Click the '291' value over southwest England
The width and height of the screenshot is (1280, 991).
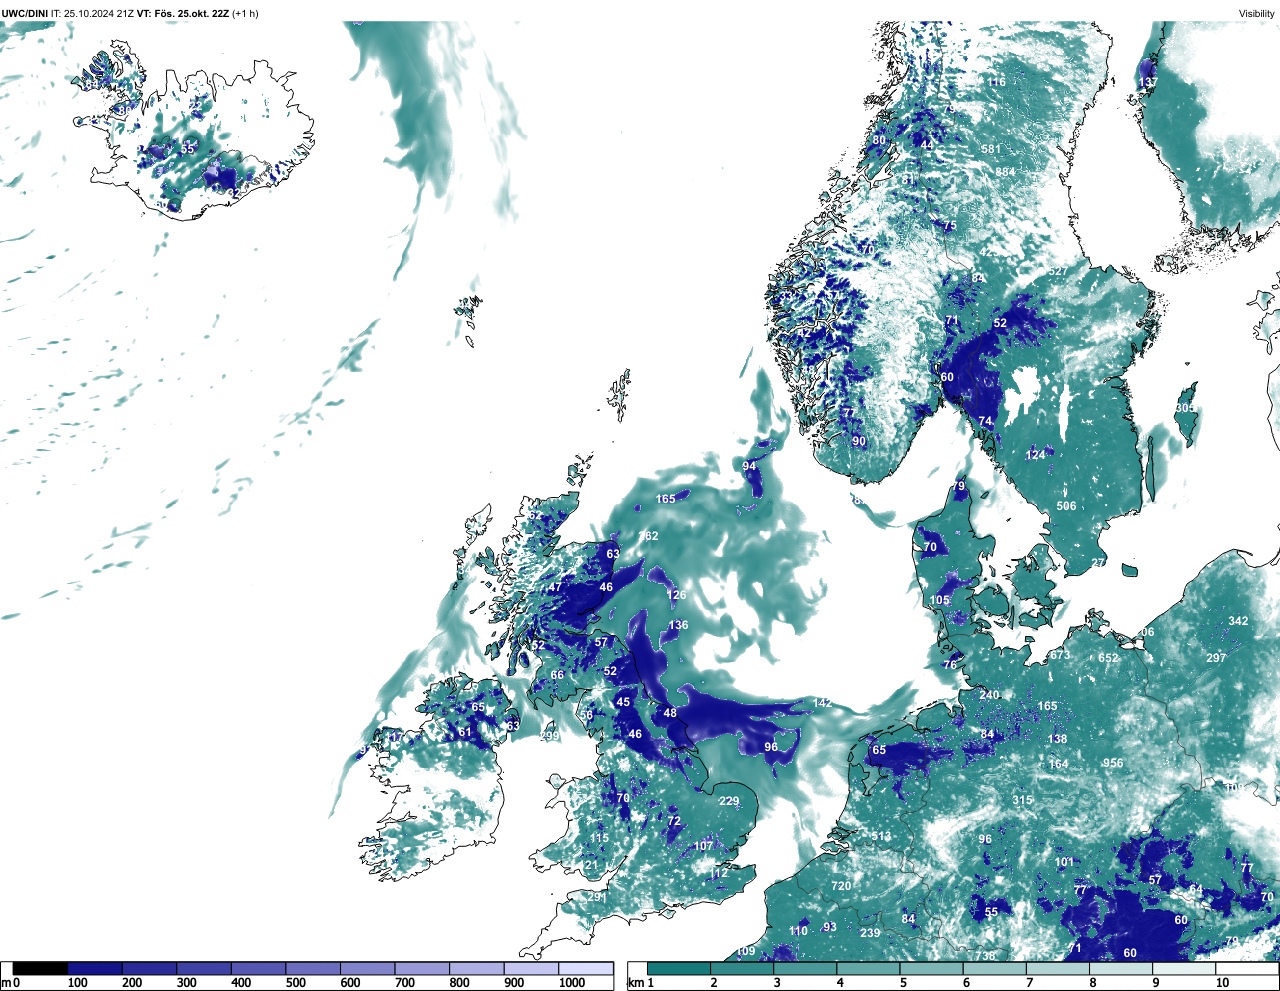pyautogui.click(x=597, y=897)
